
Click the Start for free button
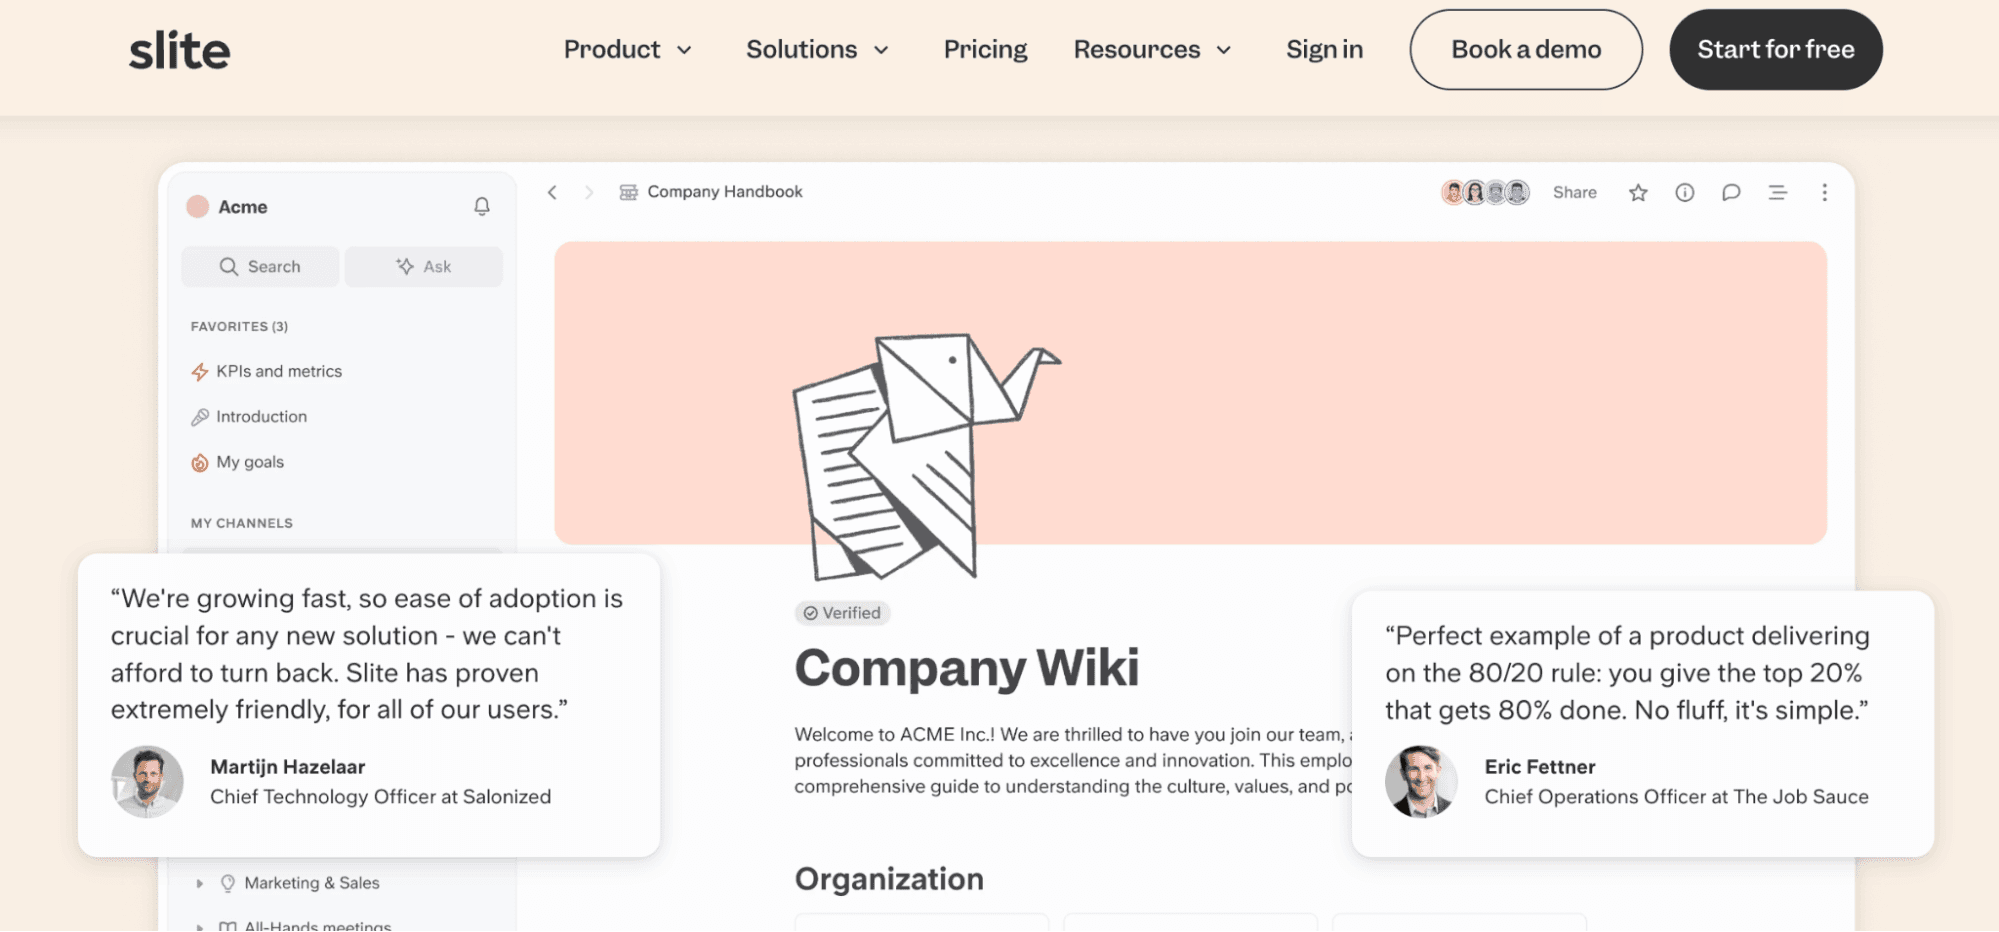[x=1775, y=49]
